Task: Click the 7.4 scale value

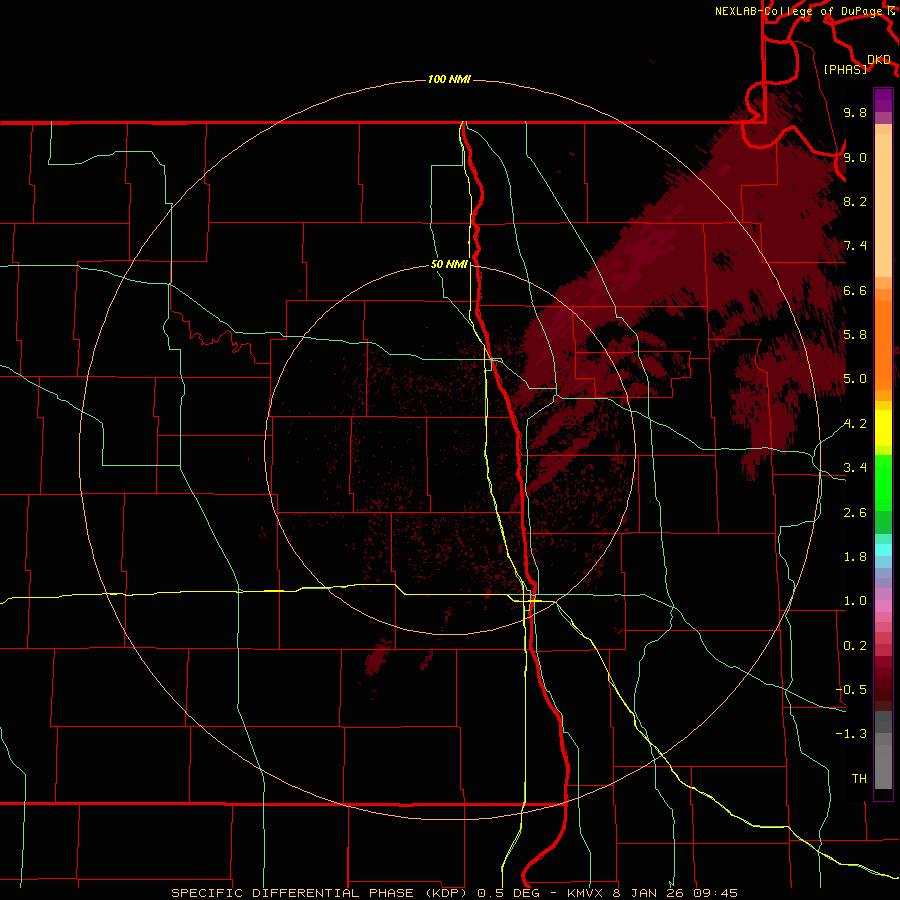Action: (855, 246)
